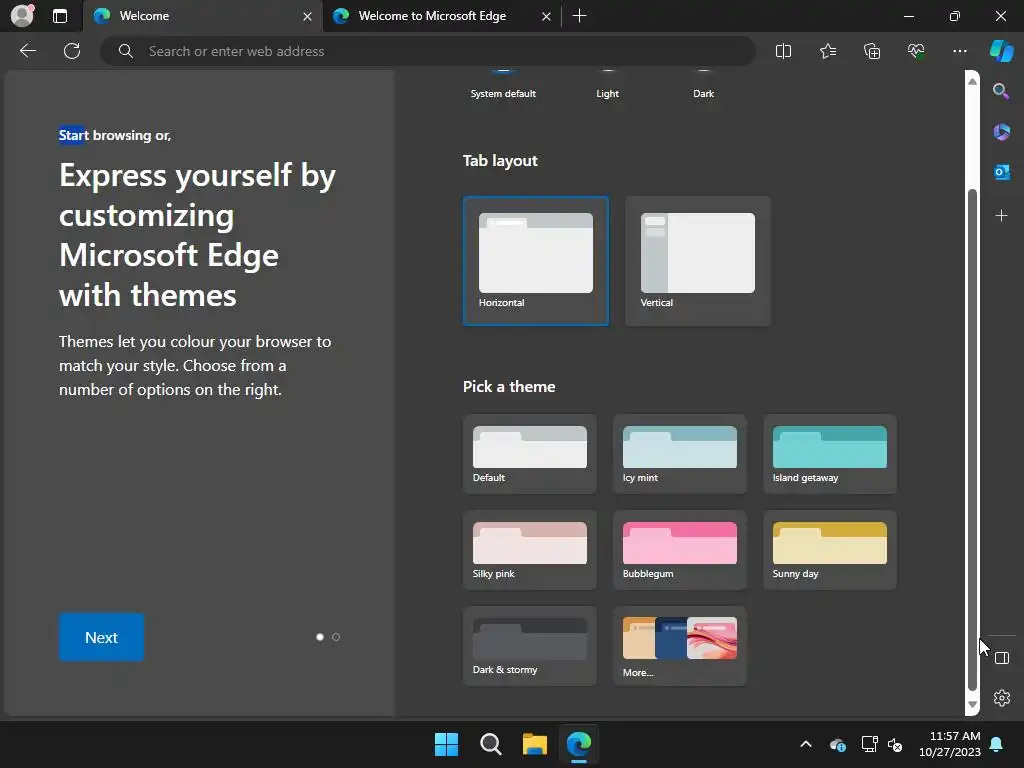The image size is (1024, 768).
Task: Open the profile avatar in title bar
Action: 23,16
